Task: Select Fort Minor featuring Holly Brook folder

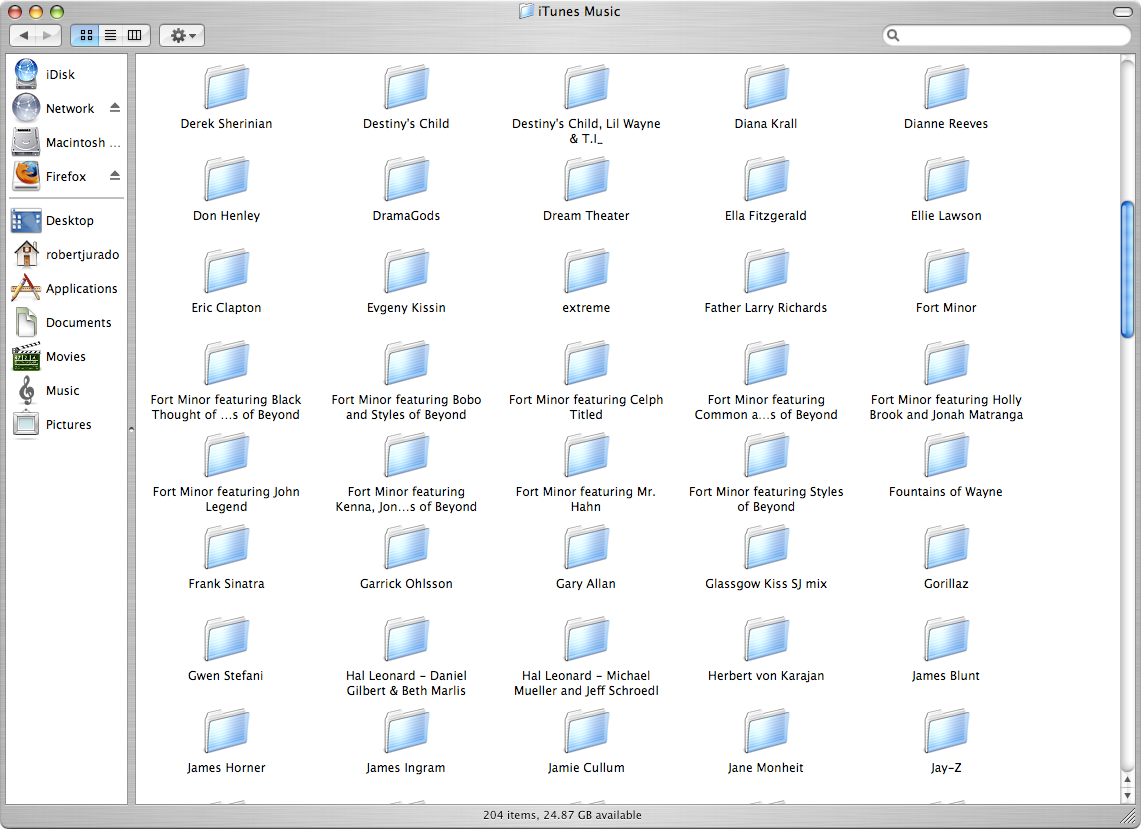Action: (946, 381)
